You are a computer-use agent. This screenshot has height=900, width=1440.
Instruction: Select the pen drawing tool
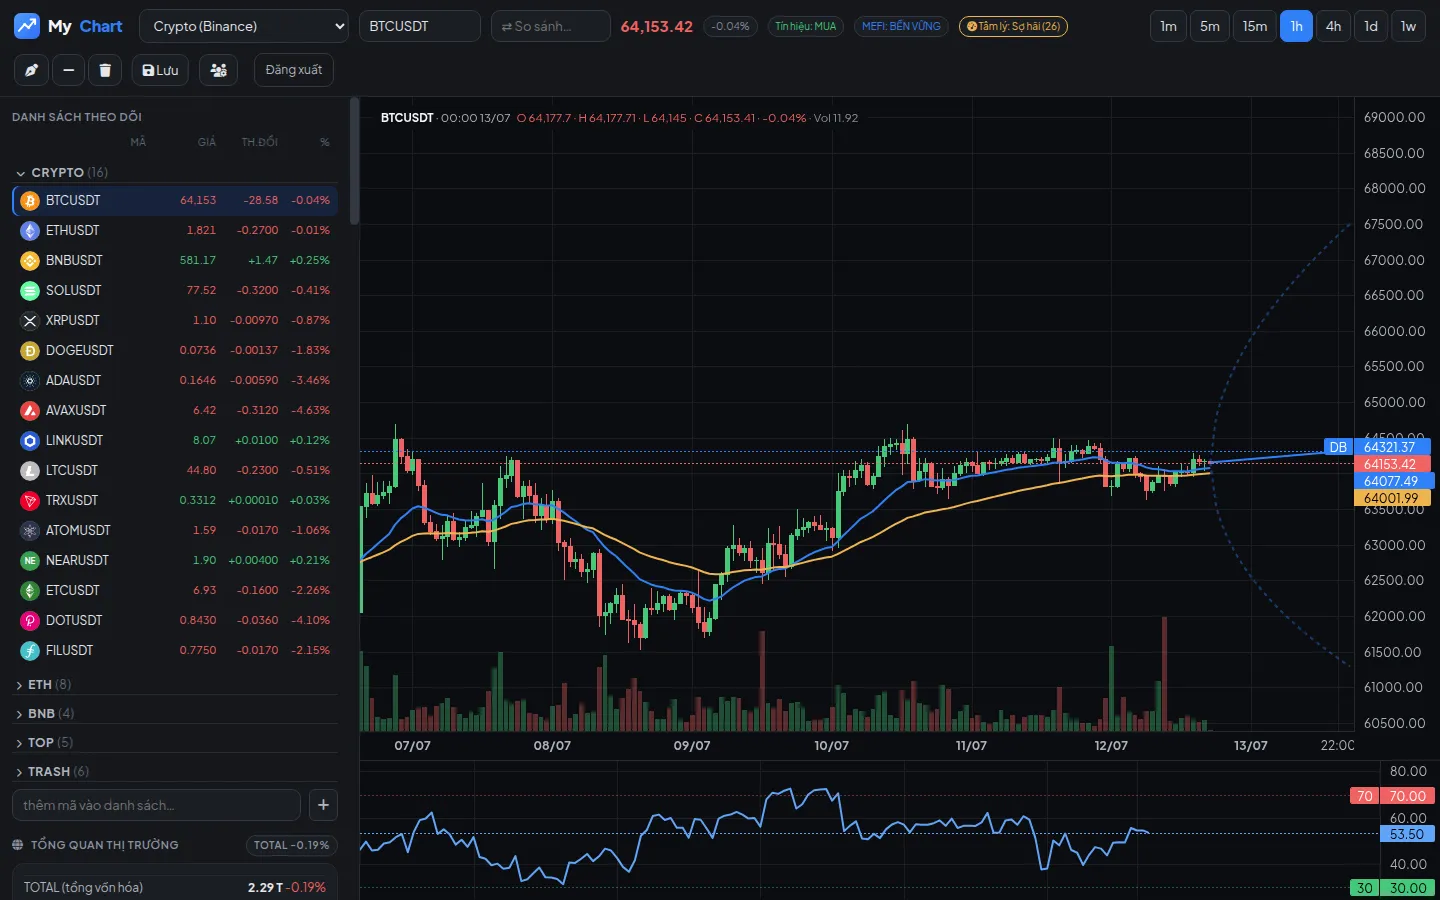pyautogui.click(x=31, y=70)
